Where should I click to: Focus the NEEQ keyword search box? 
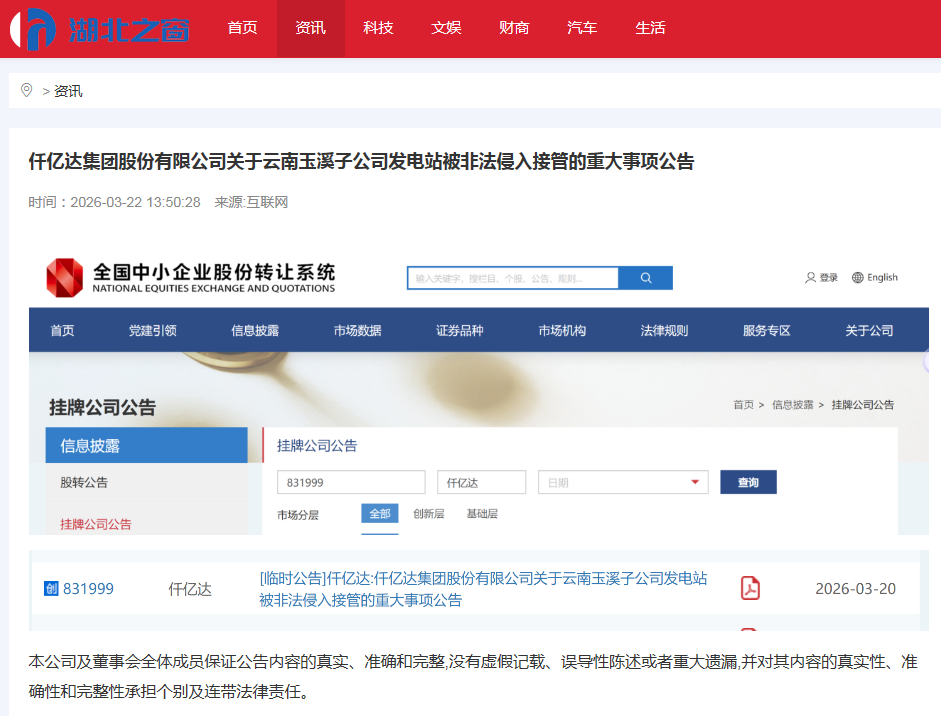pyautogui.click(x=513, y=278)
